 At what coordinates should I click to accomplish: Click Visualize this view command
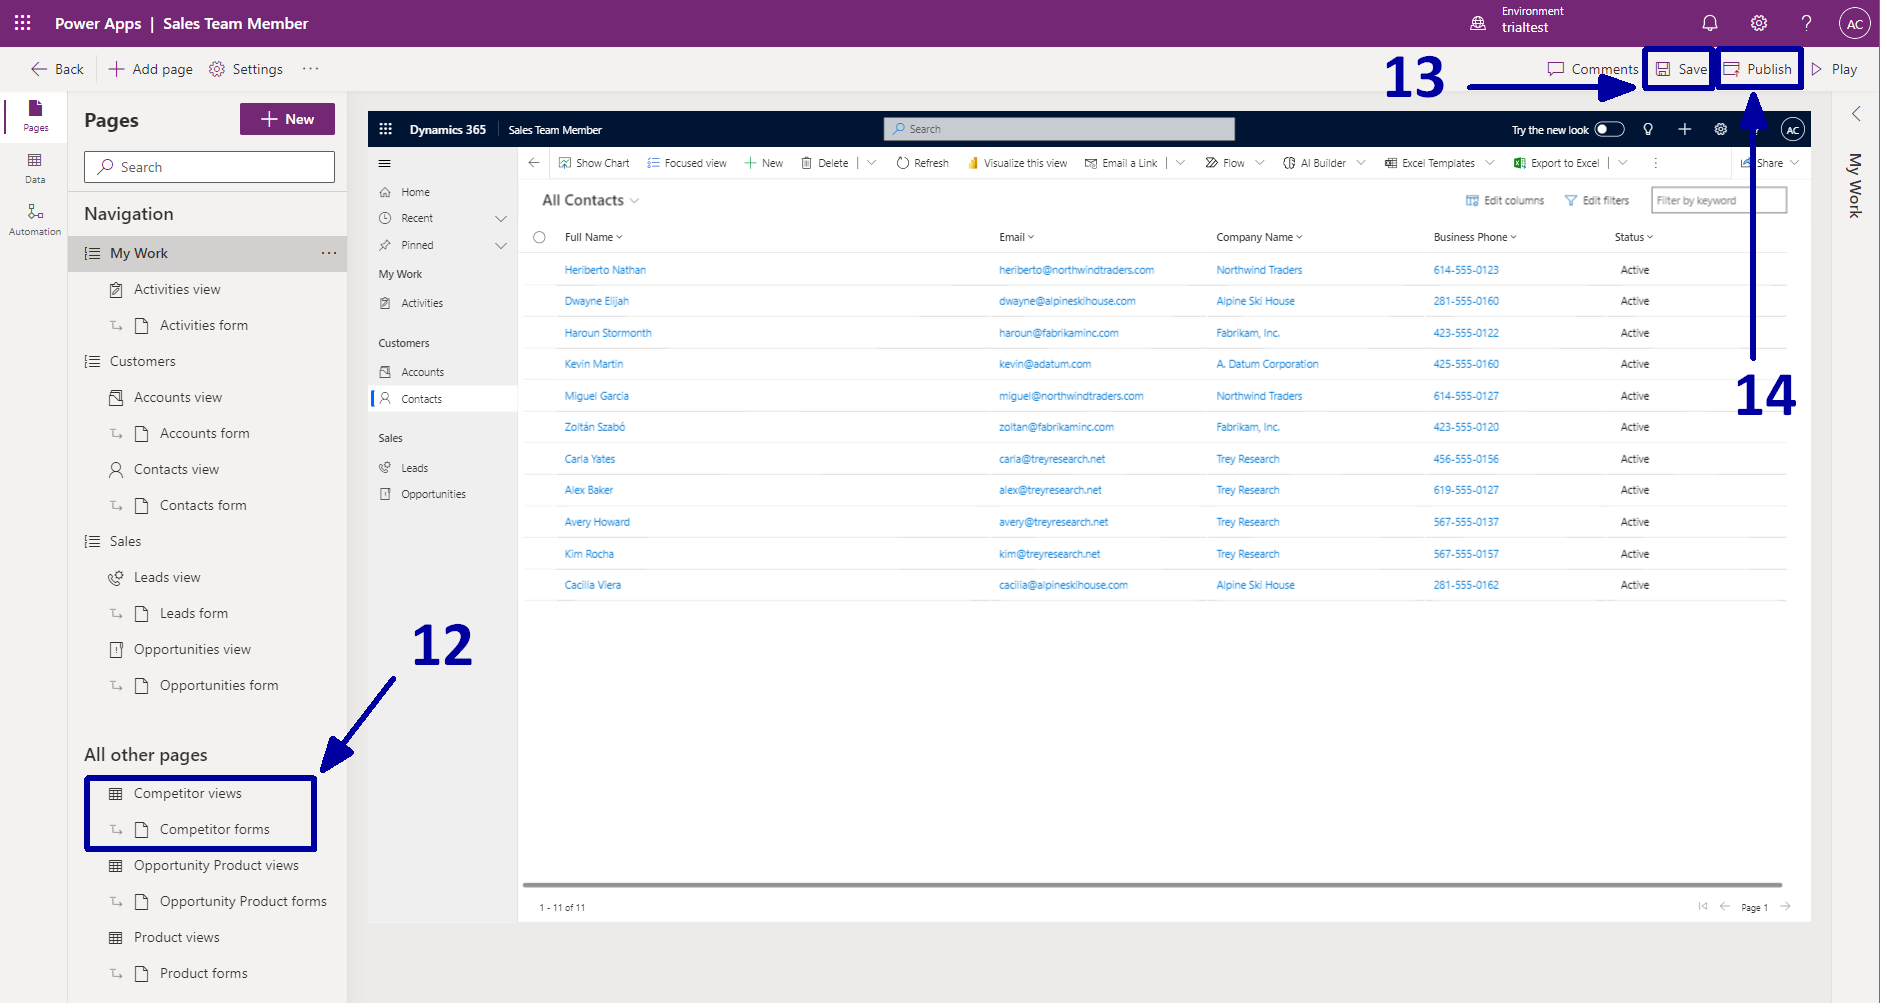coord(1017,163)
